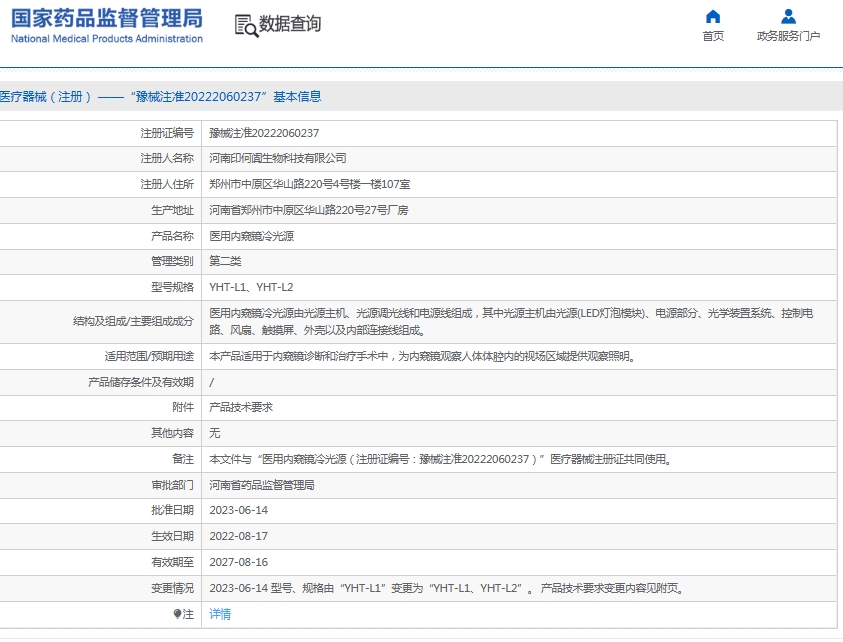Click the 有效期至 label
The image size is (843, 642).
pyautogui.click(x=173, y=562)
